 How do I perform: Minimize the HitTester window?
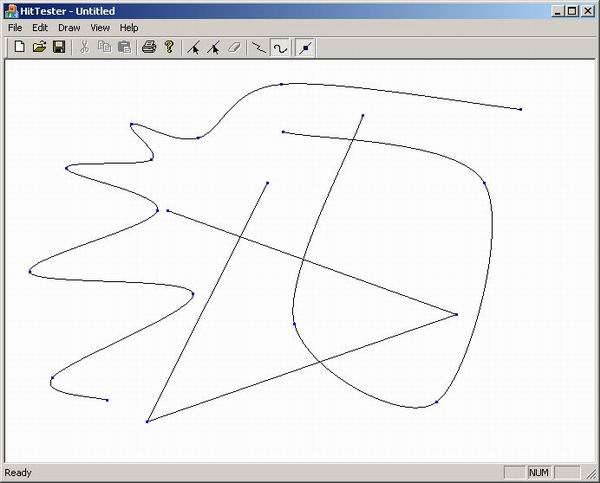(558, 11)
